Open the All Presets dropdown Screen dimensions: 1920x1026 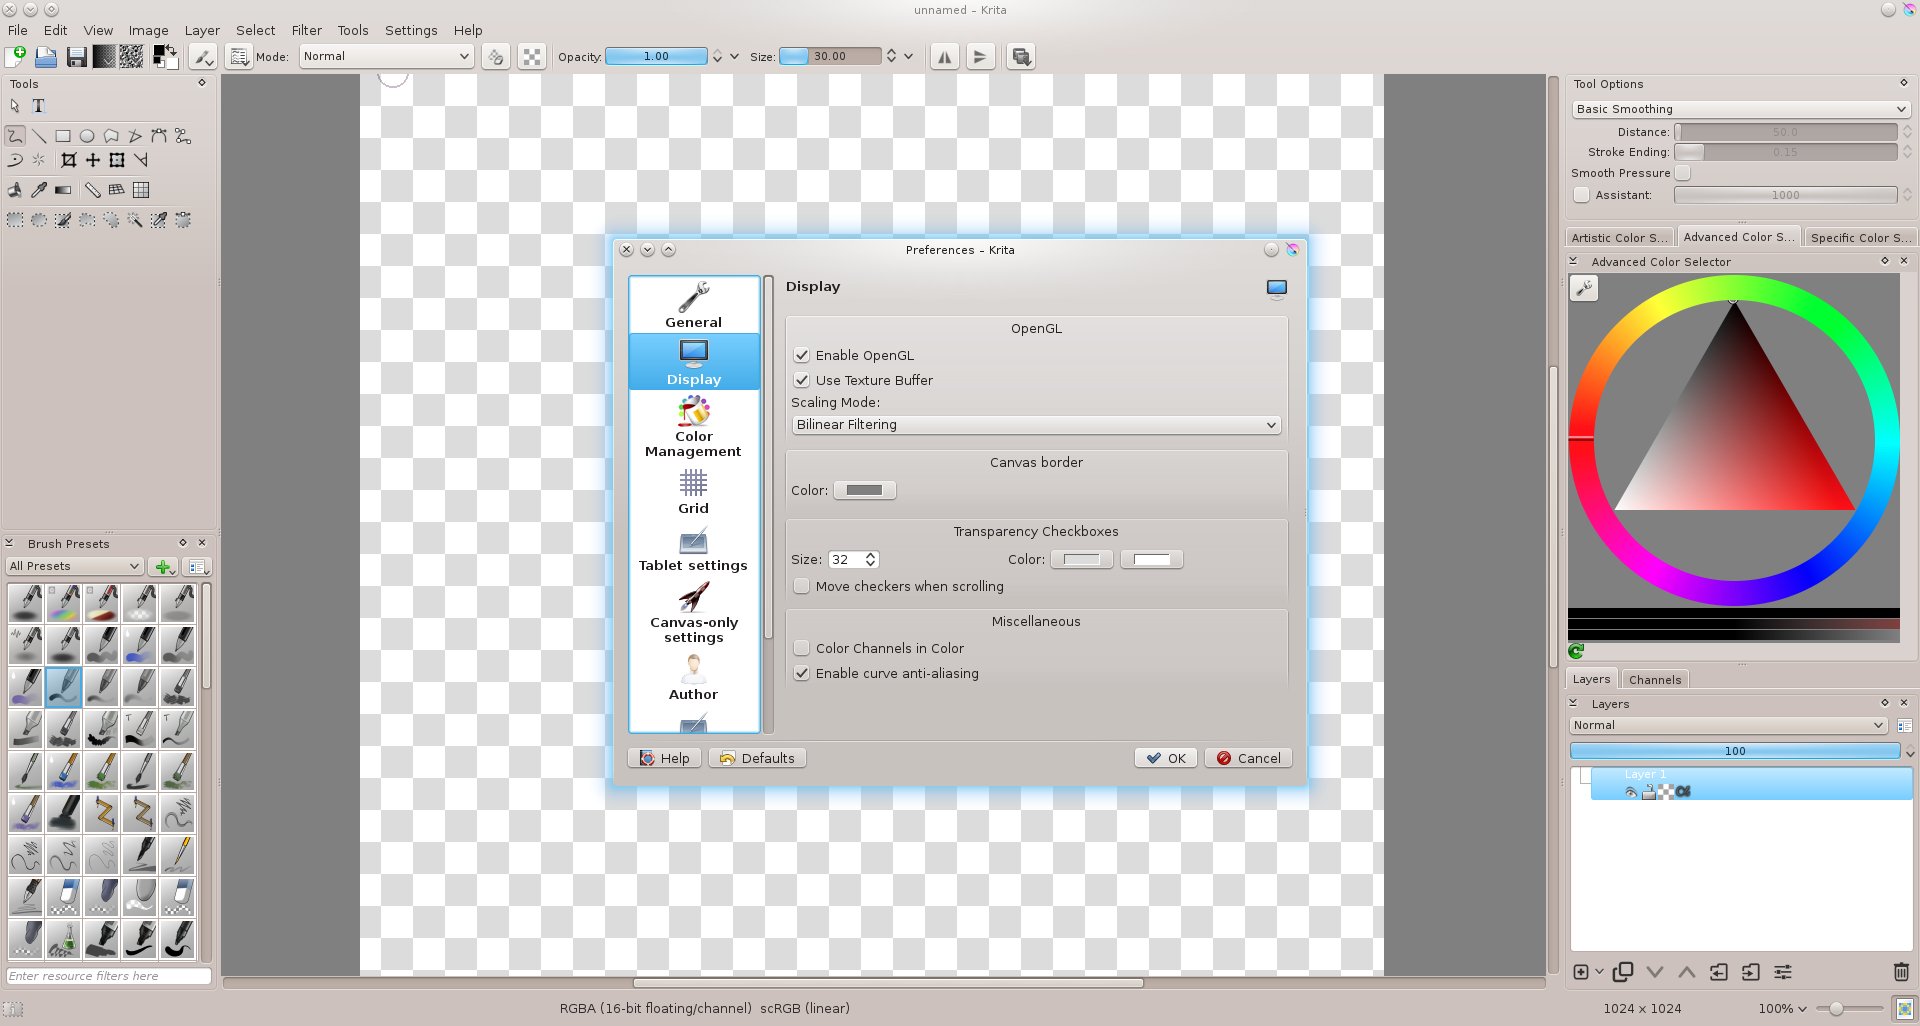point(75,567)
